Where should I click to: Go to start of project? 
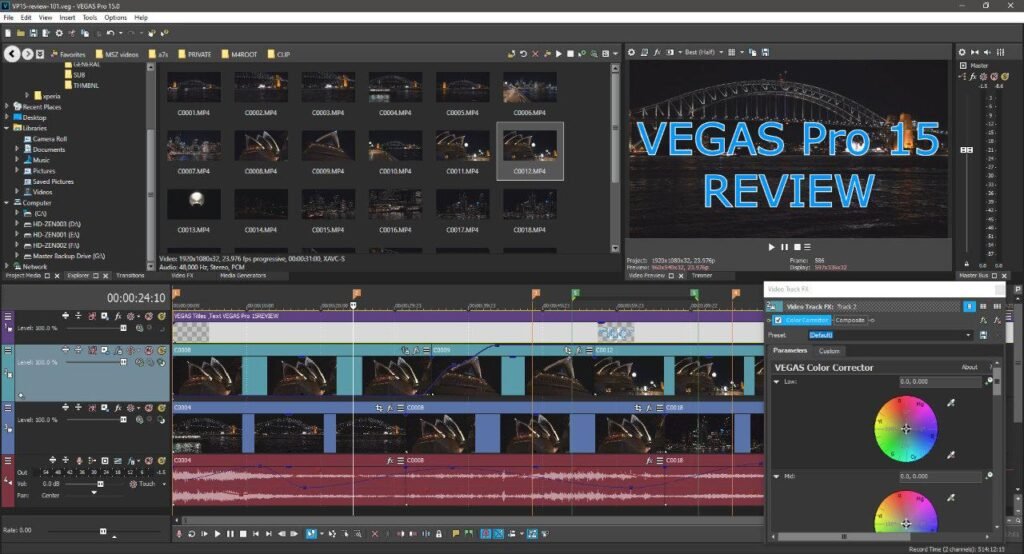point(256,534)
